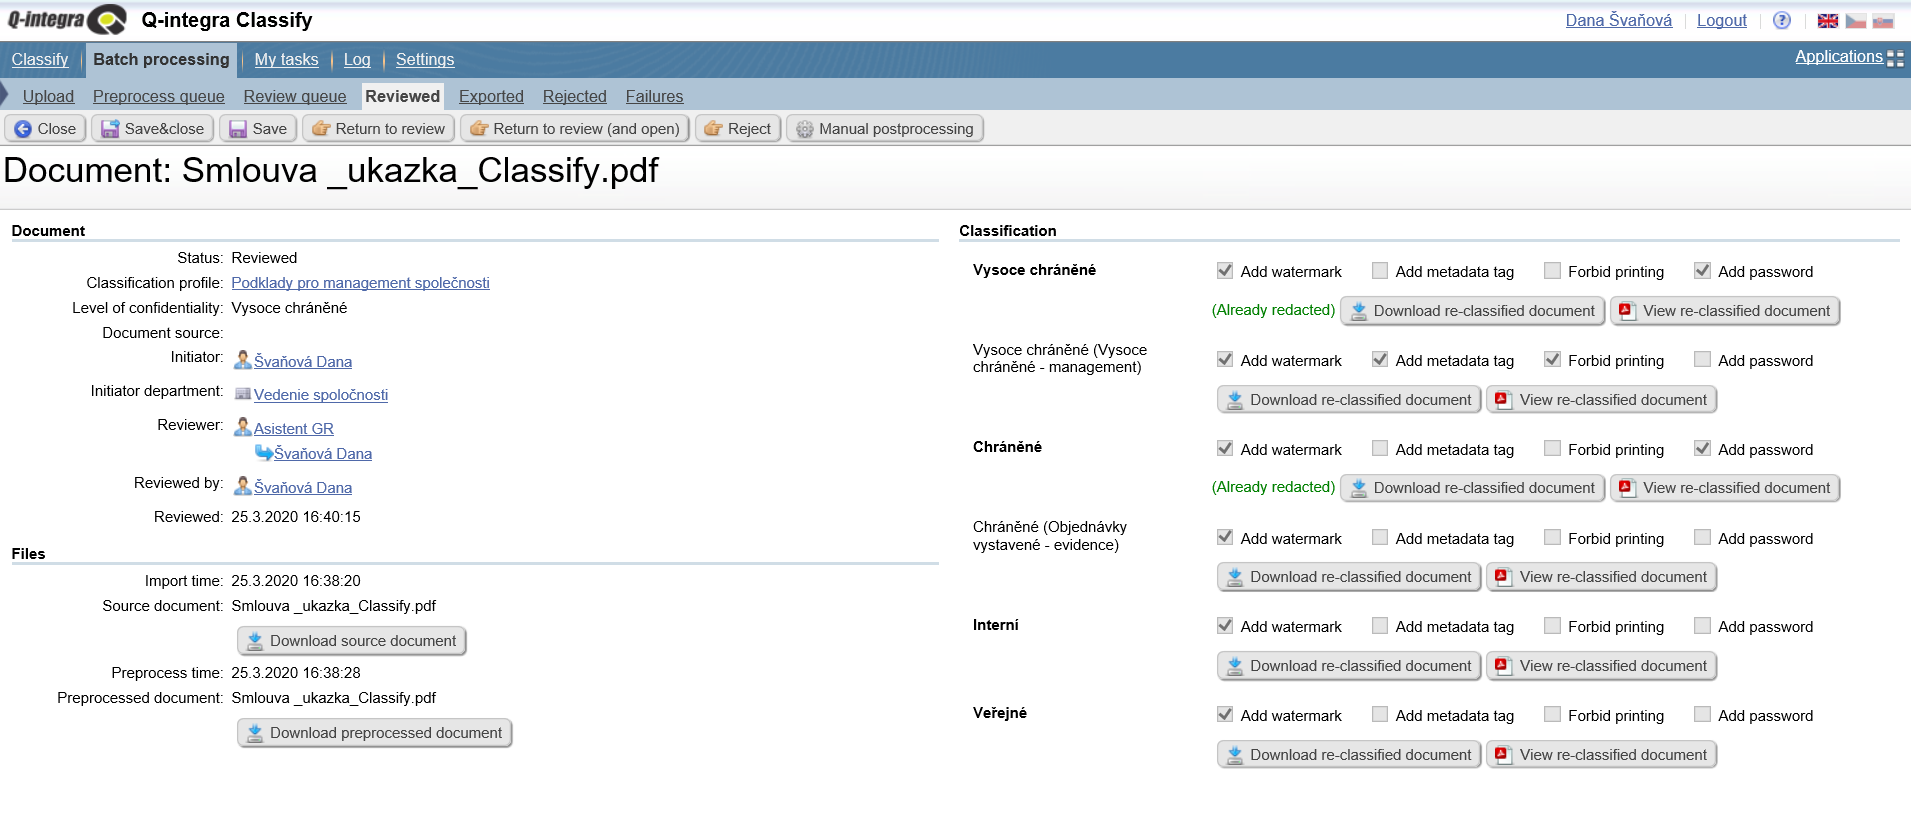View re-classified document for Interní
1911x815 pixels.
tap(1602, 666)
